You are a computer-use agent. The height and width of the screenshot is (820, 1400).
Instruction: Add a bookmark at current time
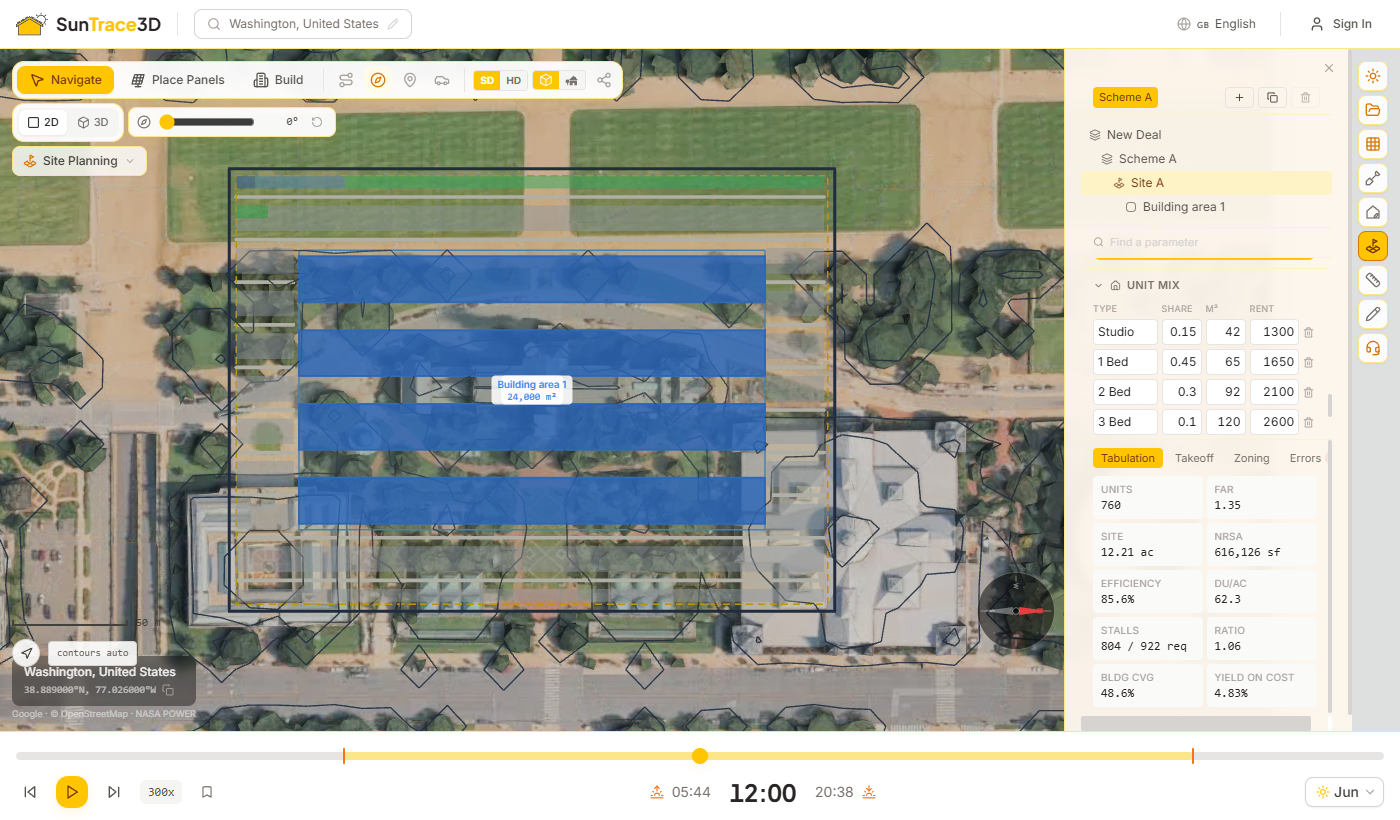click(x=207, y=792)
